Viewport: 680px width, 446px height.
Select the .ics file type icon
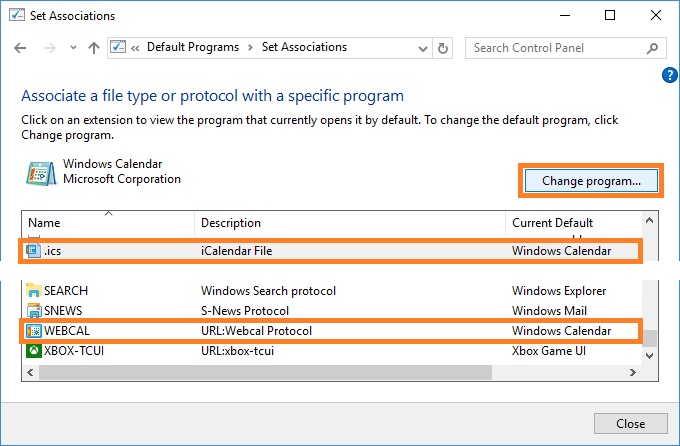[x=33, y=250]
